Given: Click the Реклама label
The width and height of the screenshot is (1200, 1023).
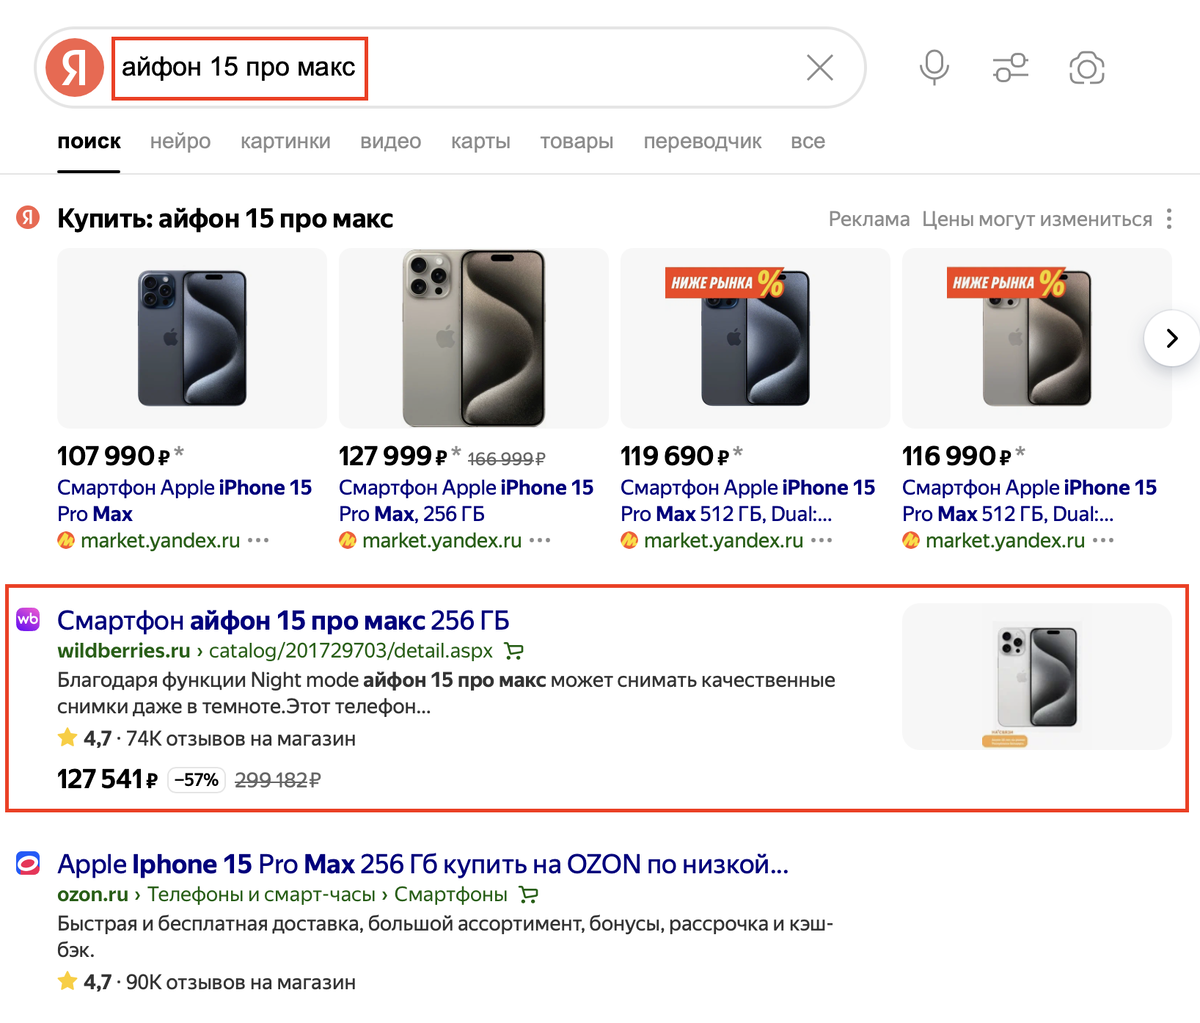Looking at the screenshot, I should (x=869, y=219).
